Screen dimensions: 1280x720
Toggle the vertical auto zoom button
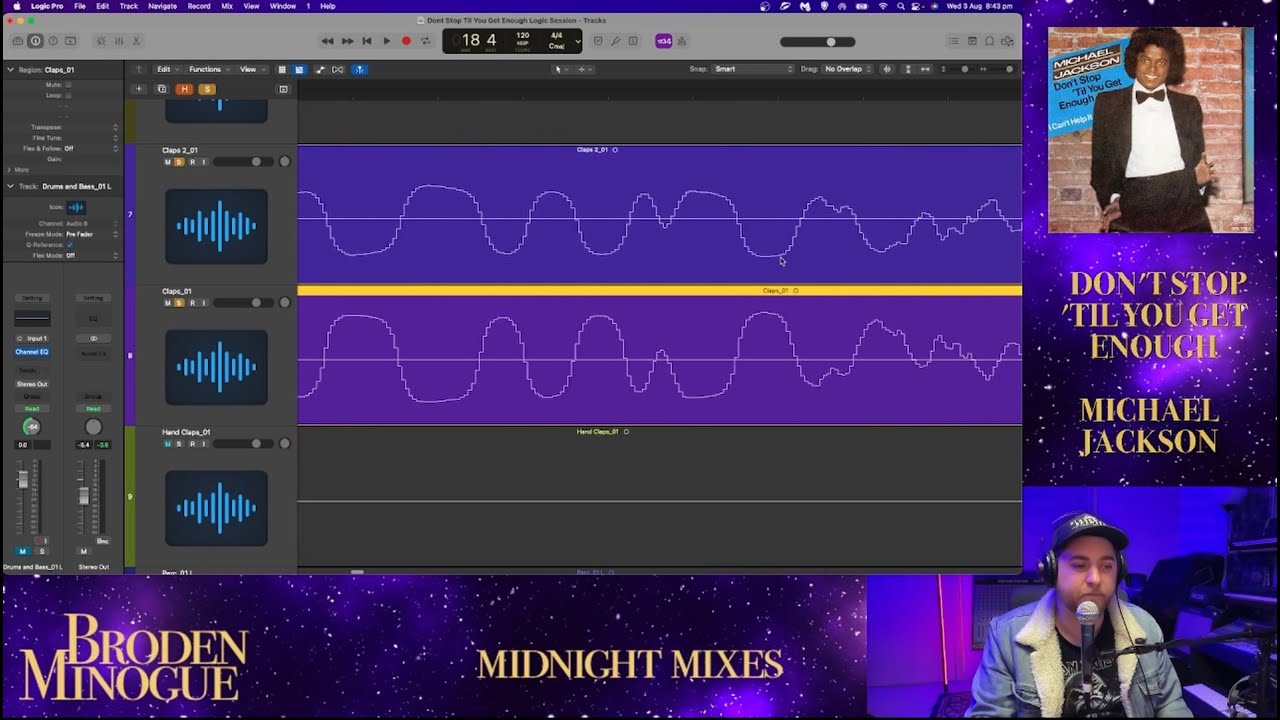click(x=908, y=69)
